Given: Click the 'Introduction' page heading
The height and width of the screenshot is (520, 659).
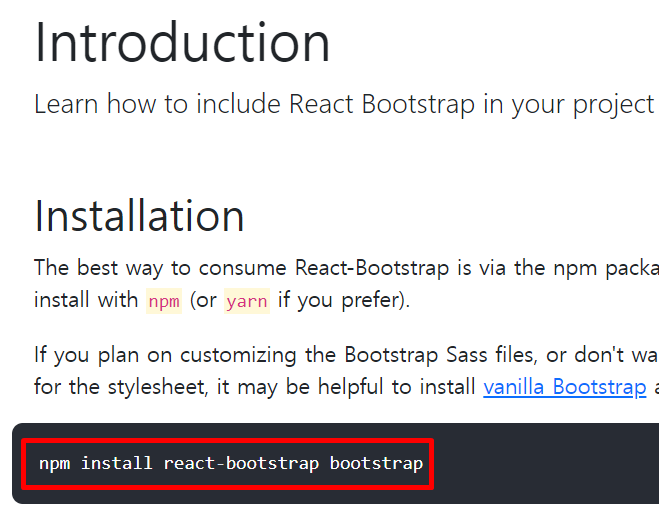Looking at the screenshot, I should click(182, 43).
